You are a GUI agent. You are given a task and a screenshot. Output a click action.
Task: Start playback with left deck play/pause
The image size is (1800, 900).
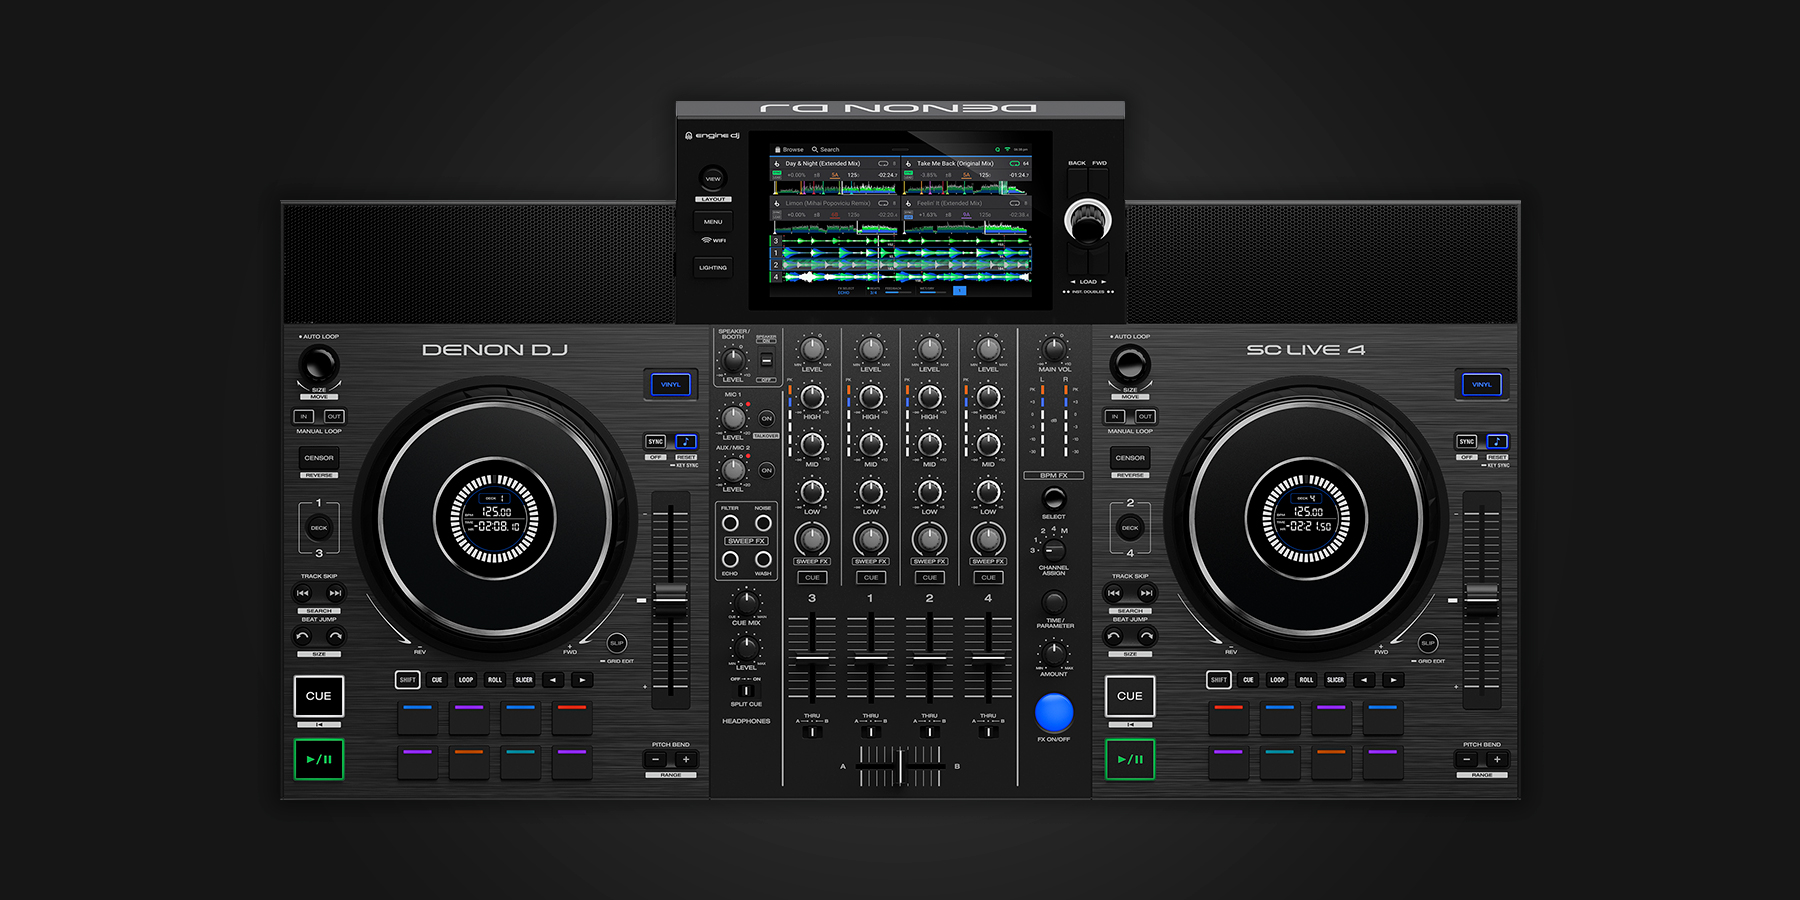319,759
